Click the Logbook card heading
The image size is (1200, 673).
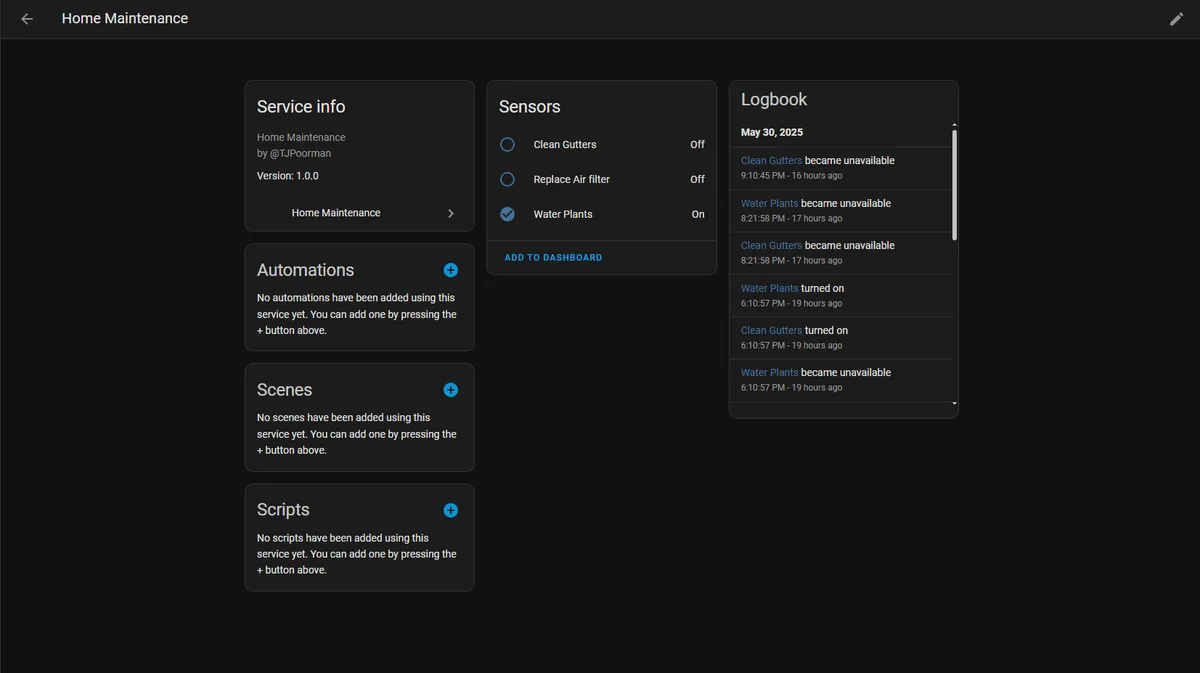[x=774, y=99]
